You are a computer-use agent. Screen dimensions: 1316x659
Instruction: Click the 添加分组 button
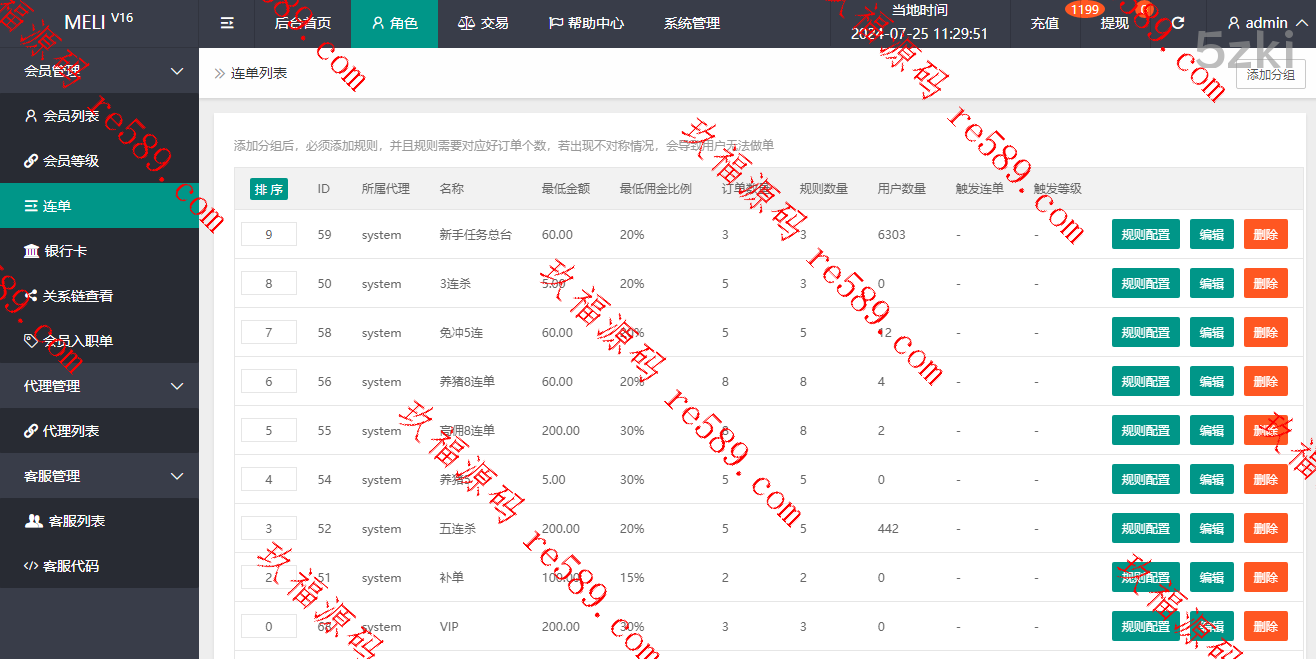tap(1270, 75)
